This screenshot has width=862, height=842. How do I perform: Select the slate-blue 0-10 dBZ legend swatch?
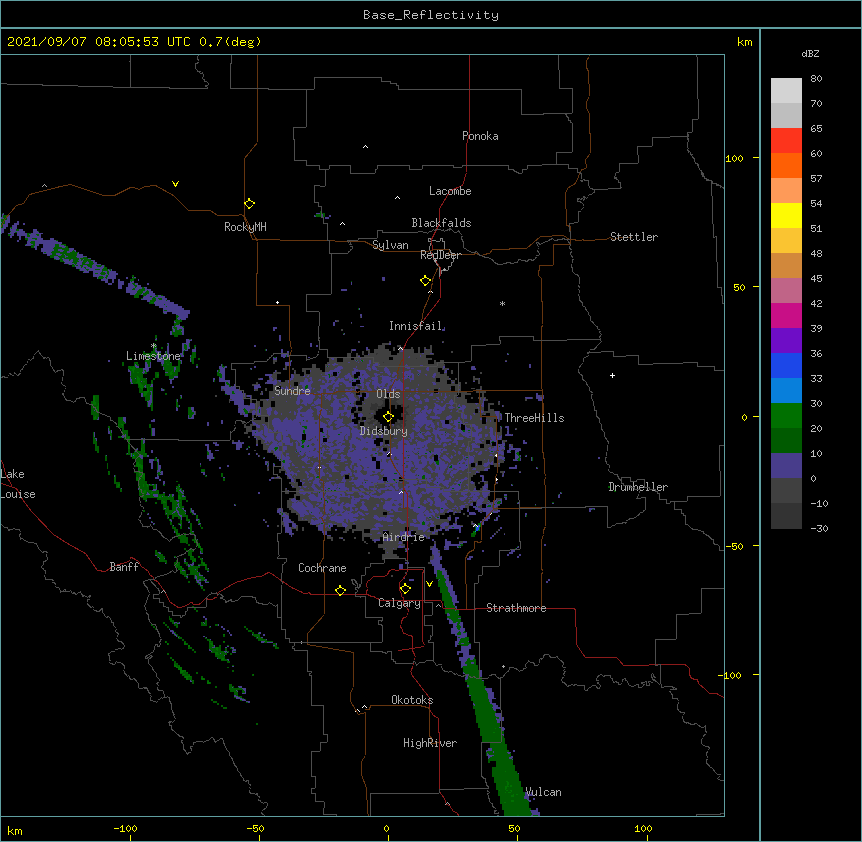786,466
